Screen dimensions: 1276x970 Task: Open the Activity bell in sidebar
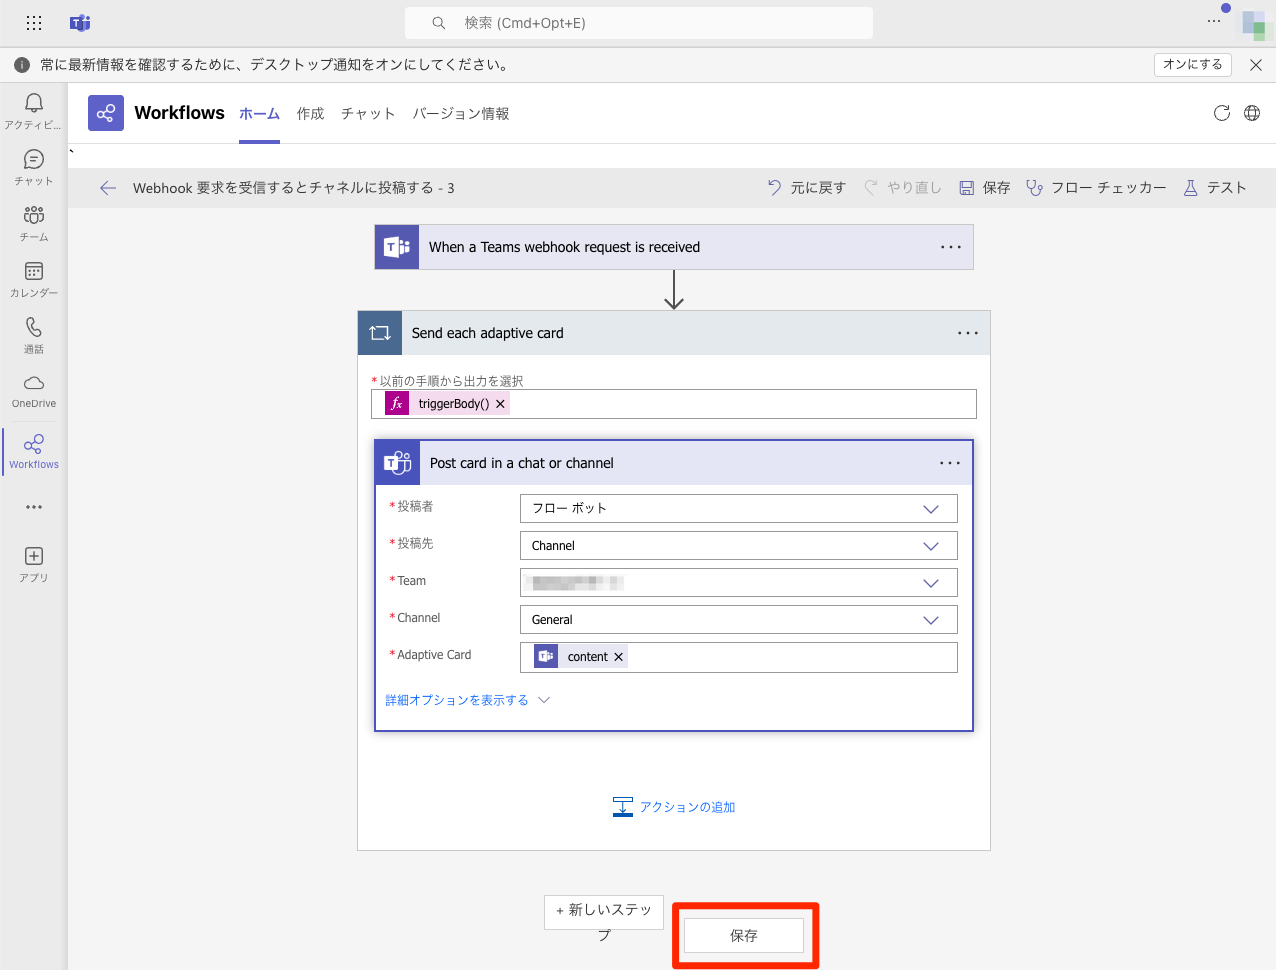pyautogui.click(x=34, y=110)
